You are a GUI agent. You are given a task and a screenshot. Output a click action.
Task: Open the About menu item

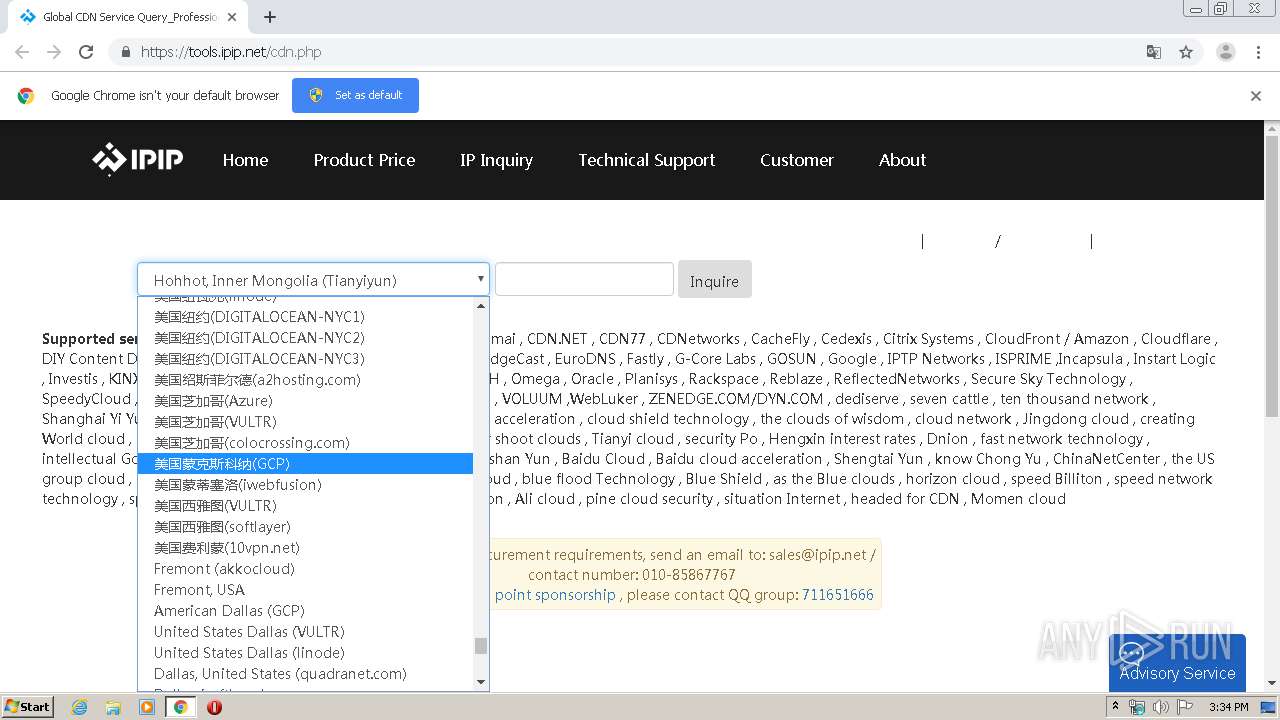pos(902,160)
